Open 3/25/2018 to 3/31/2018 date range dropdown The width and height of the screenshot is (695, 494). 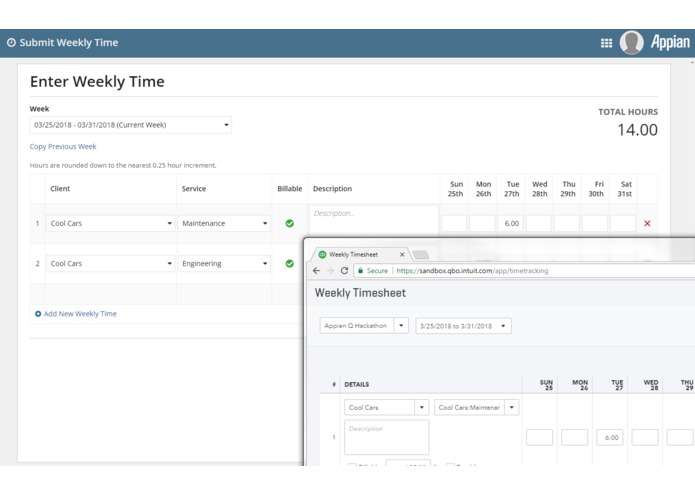pyautogui.click(x=463, y=326)
